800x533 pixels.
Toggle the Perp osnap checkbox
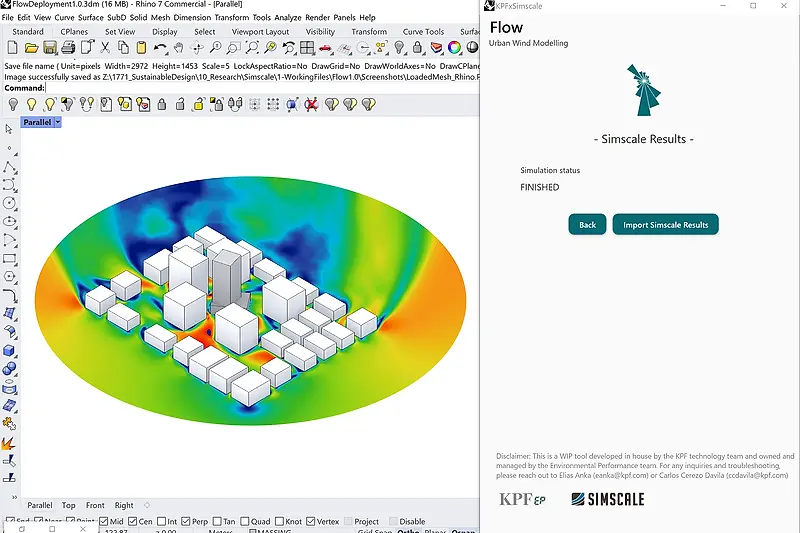tap(186, 521)
